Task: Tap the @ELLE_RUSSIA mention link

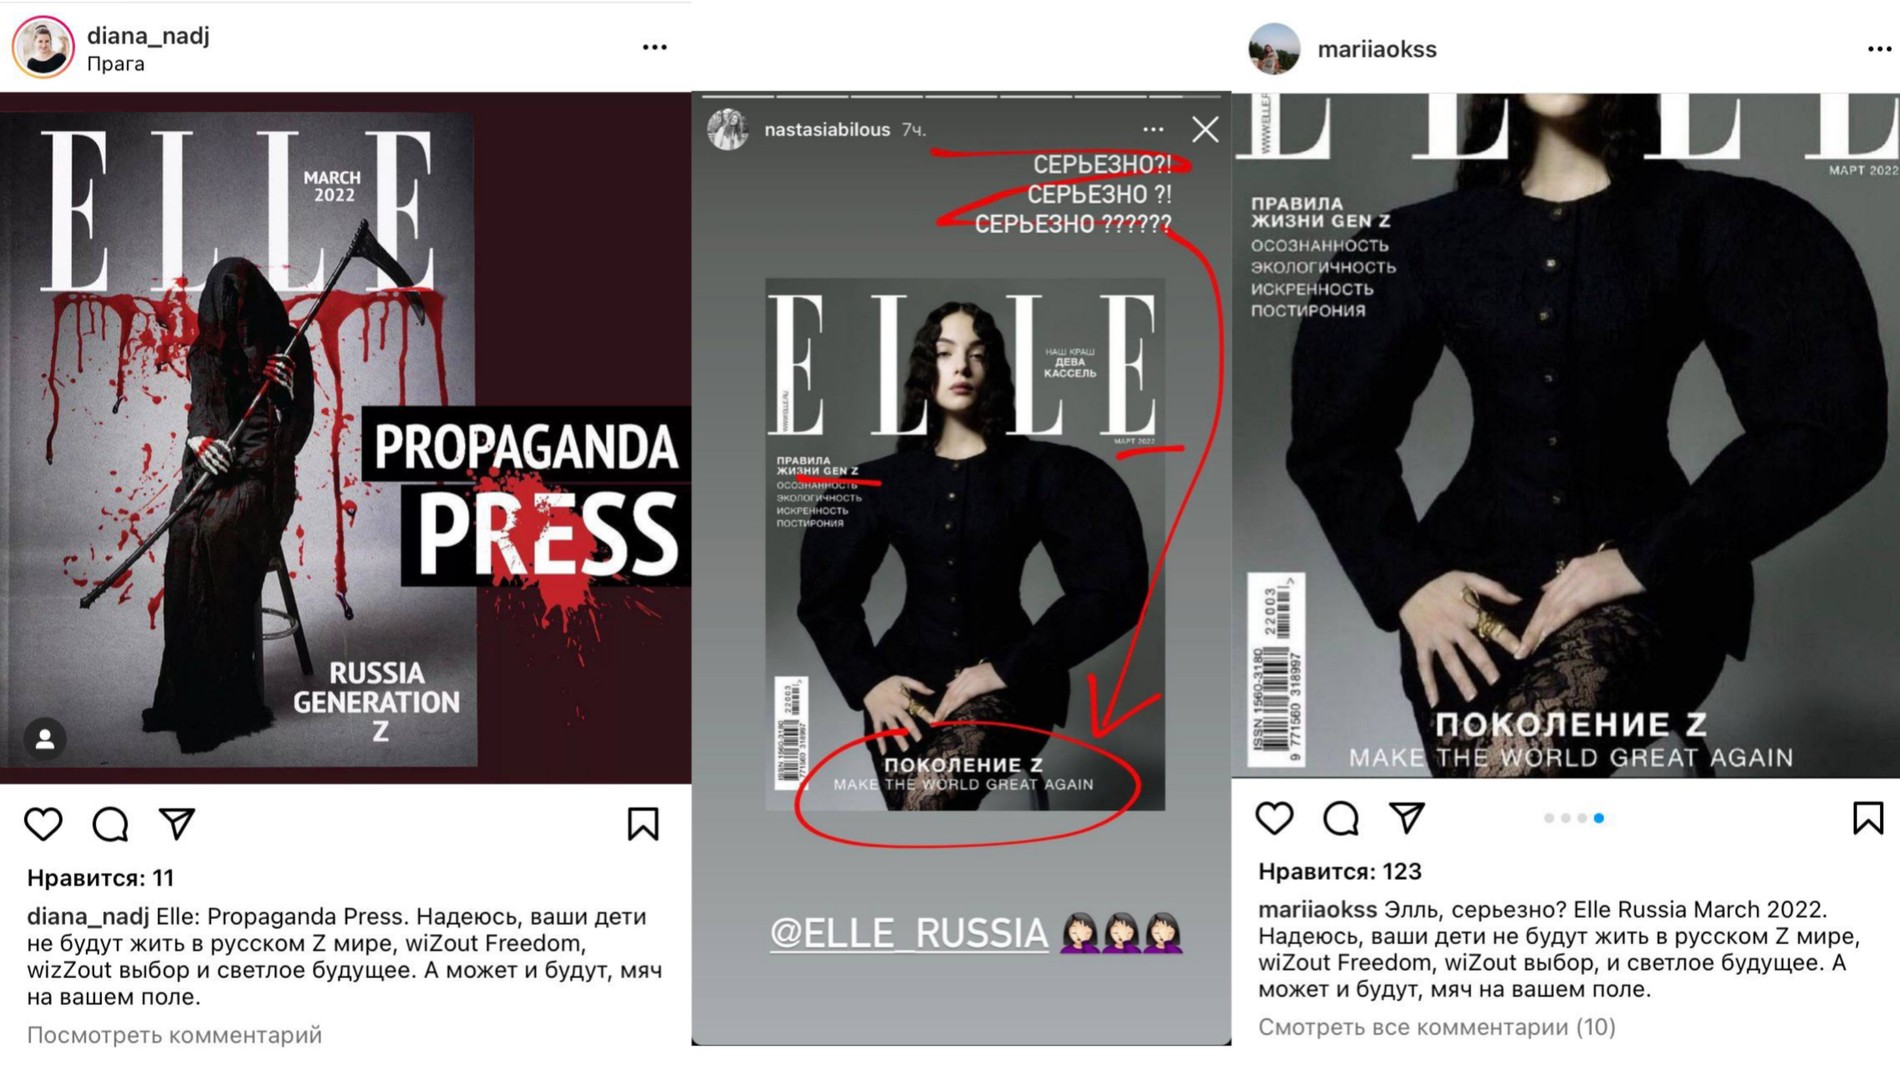Action: (908, 932)
